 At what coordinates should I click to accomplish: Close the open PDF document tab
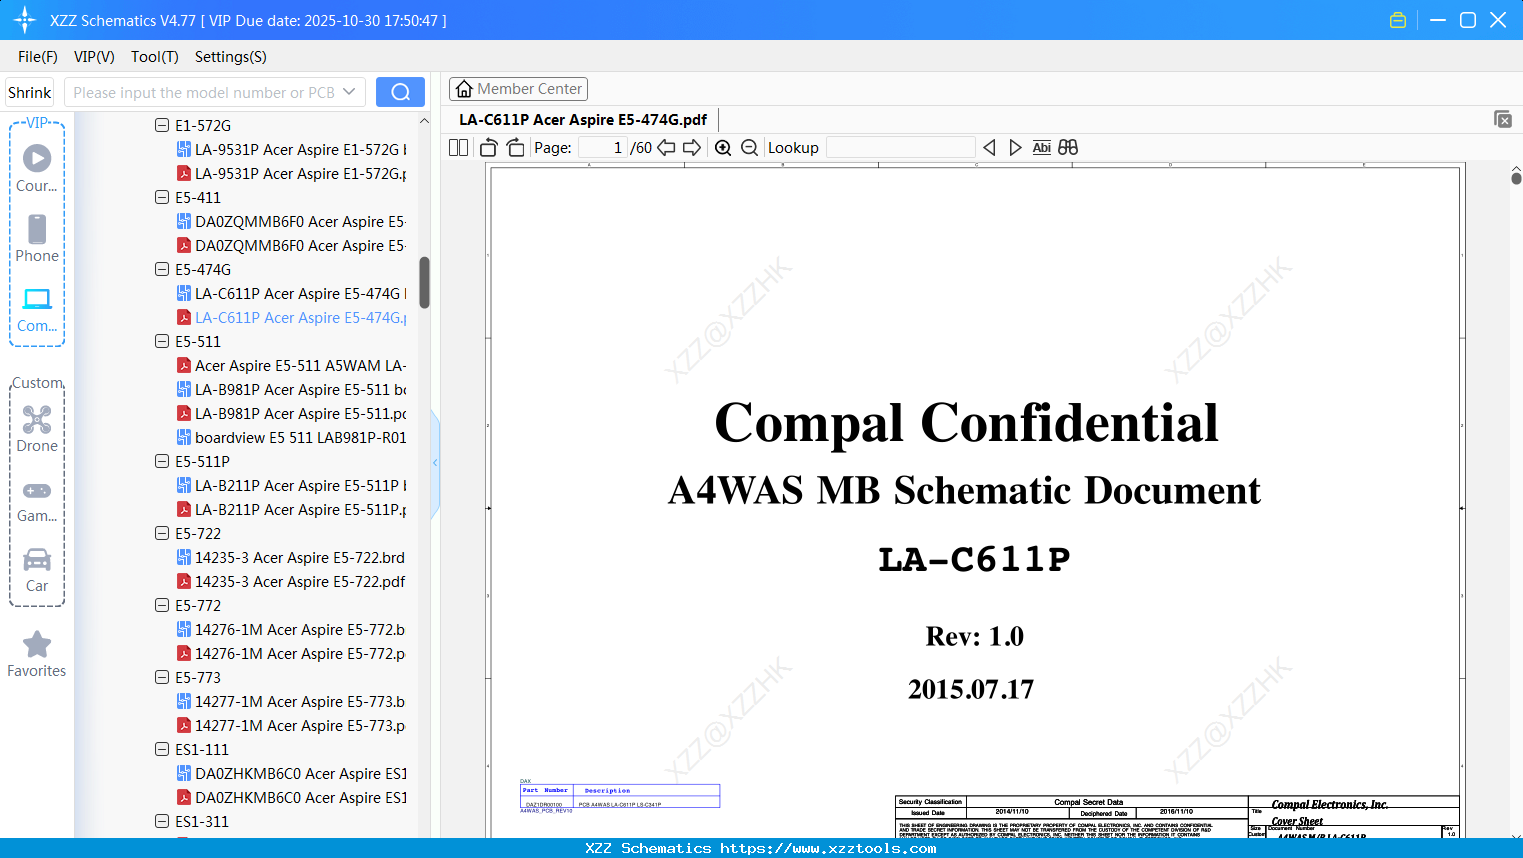click(1503, 119)
